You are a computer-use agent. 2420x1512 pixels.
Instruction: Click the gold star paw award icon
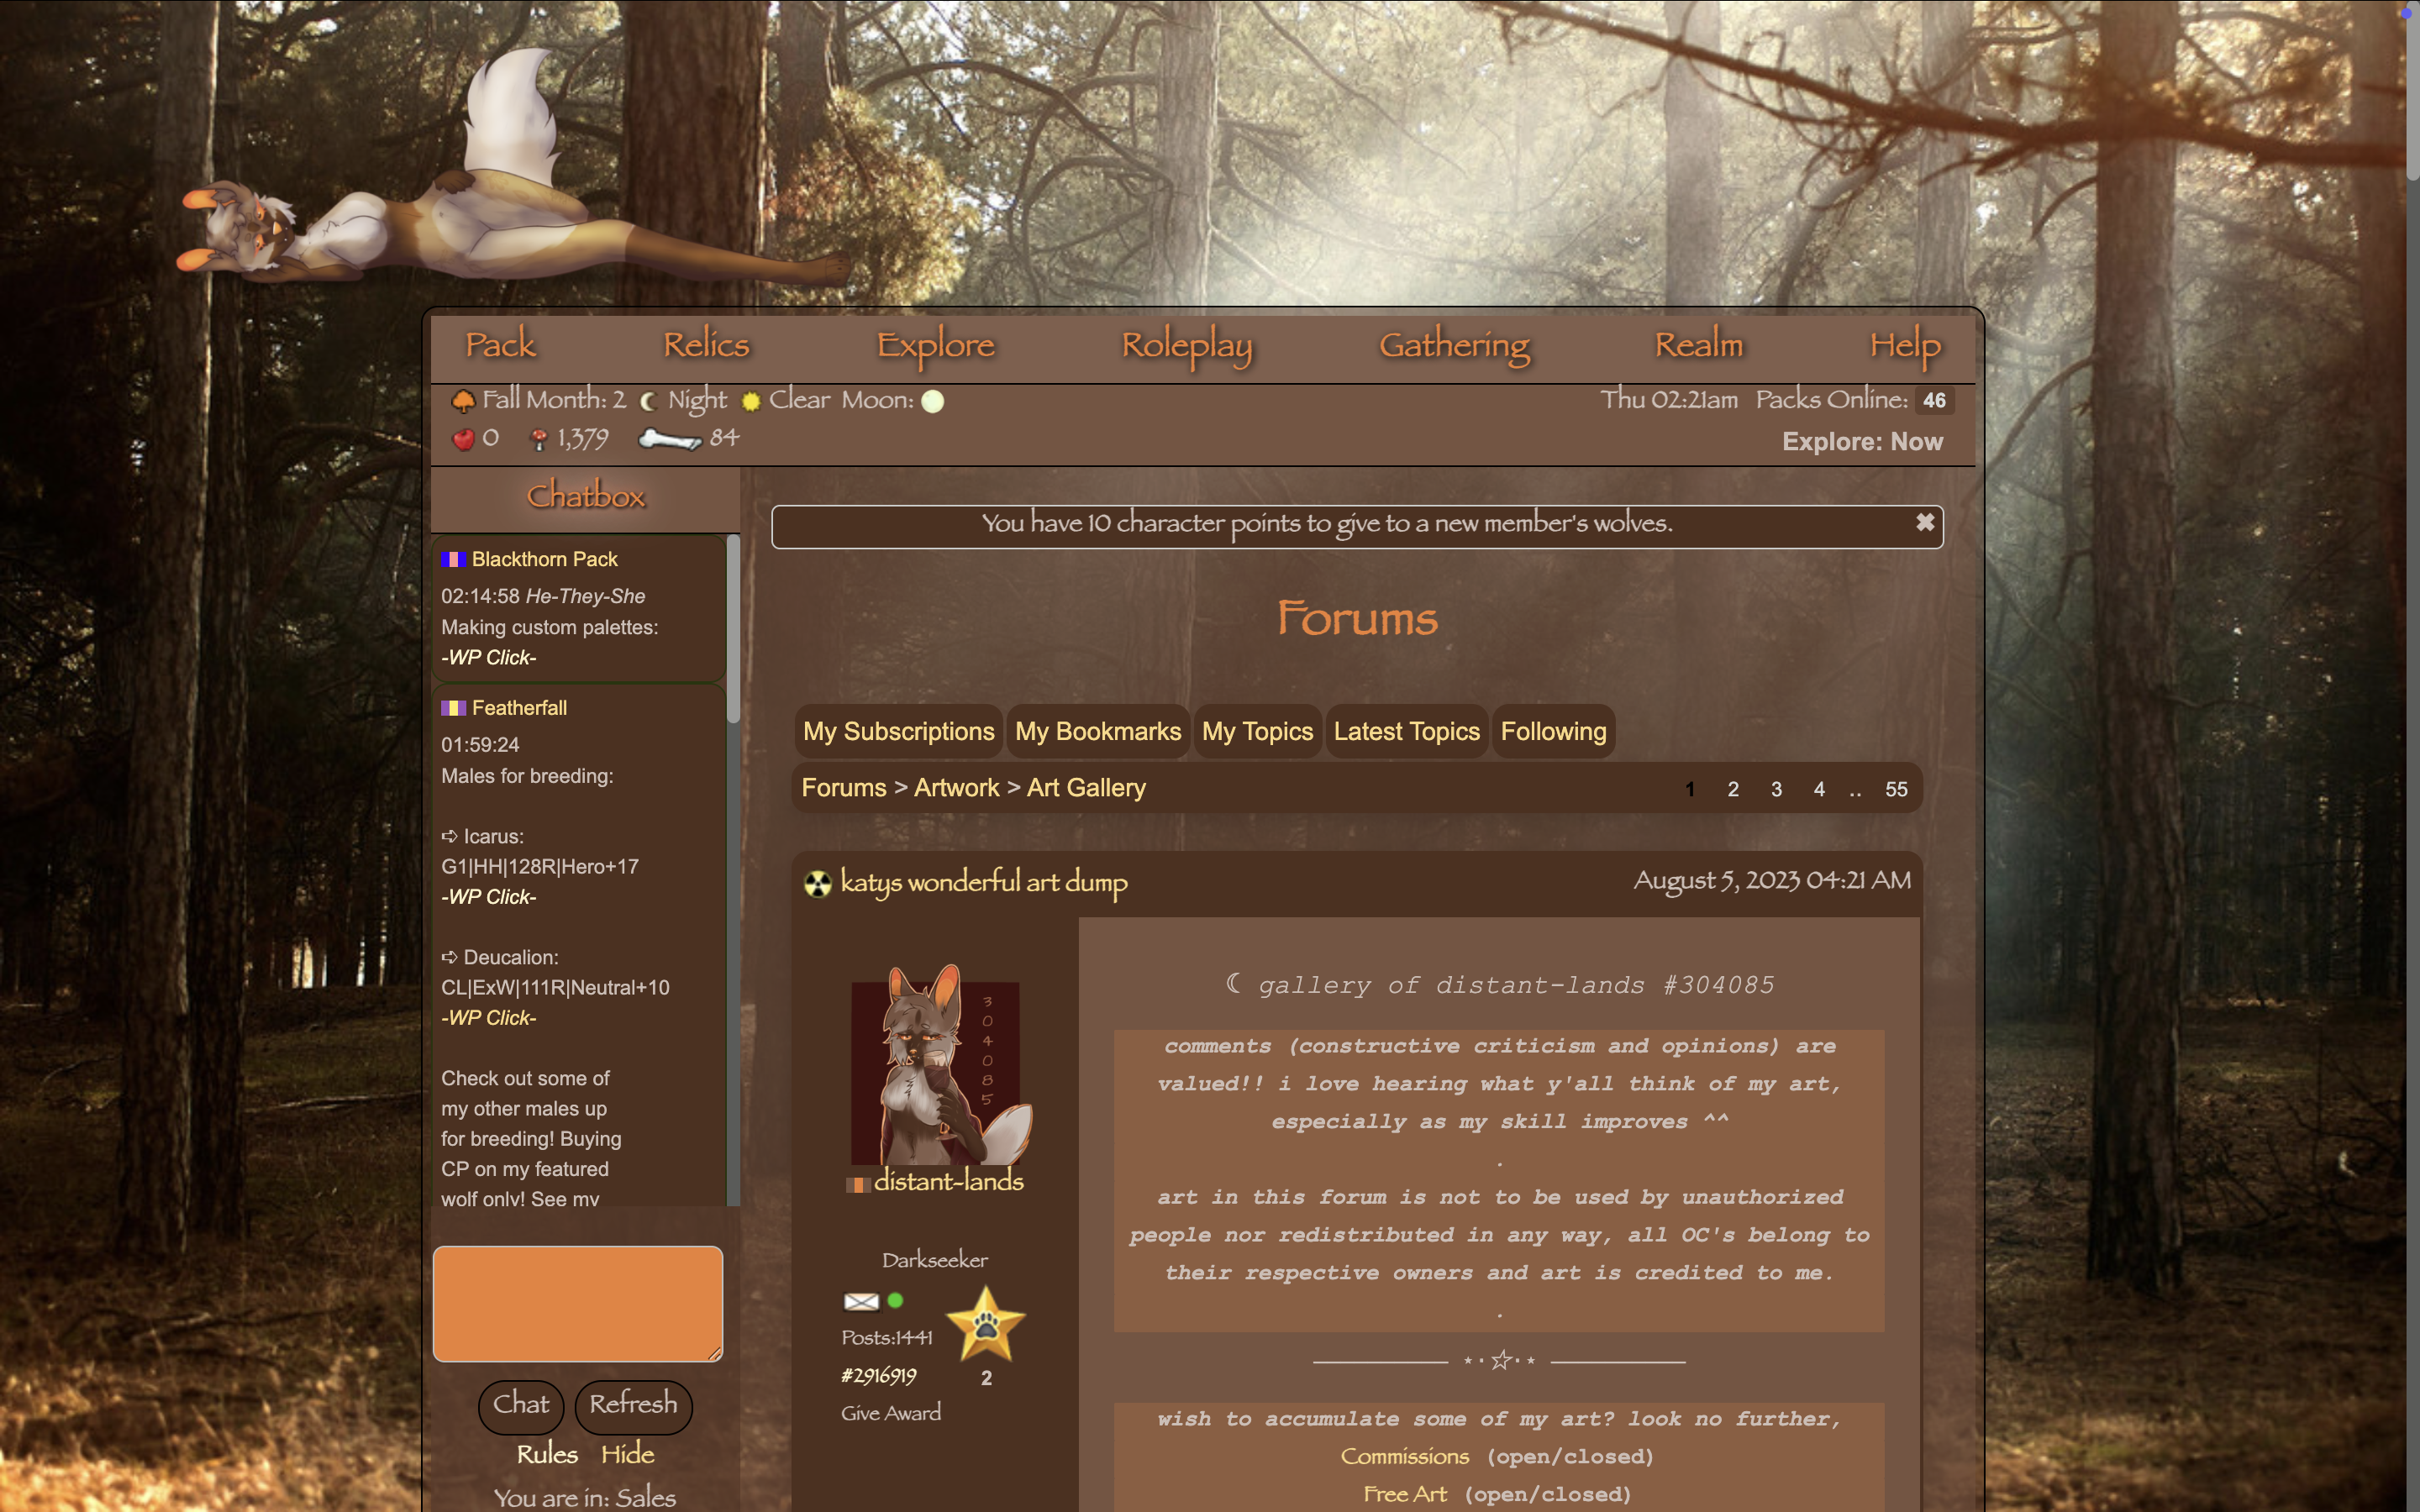coord(985,1325)
